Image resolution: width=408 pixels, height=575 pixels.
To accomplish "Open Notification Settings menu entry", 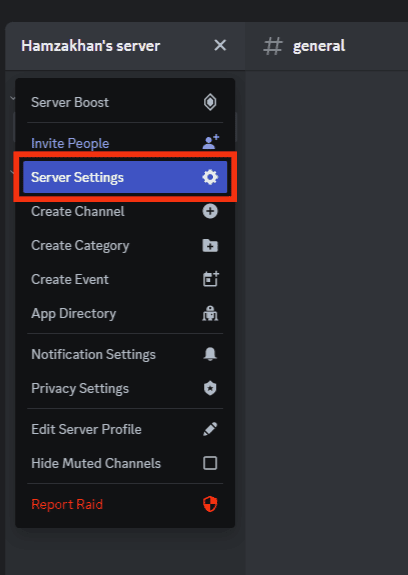I will (x=125, y=354).
